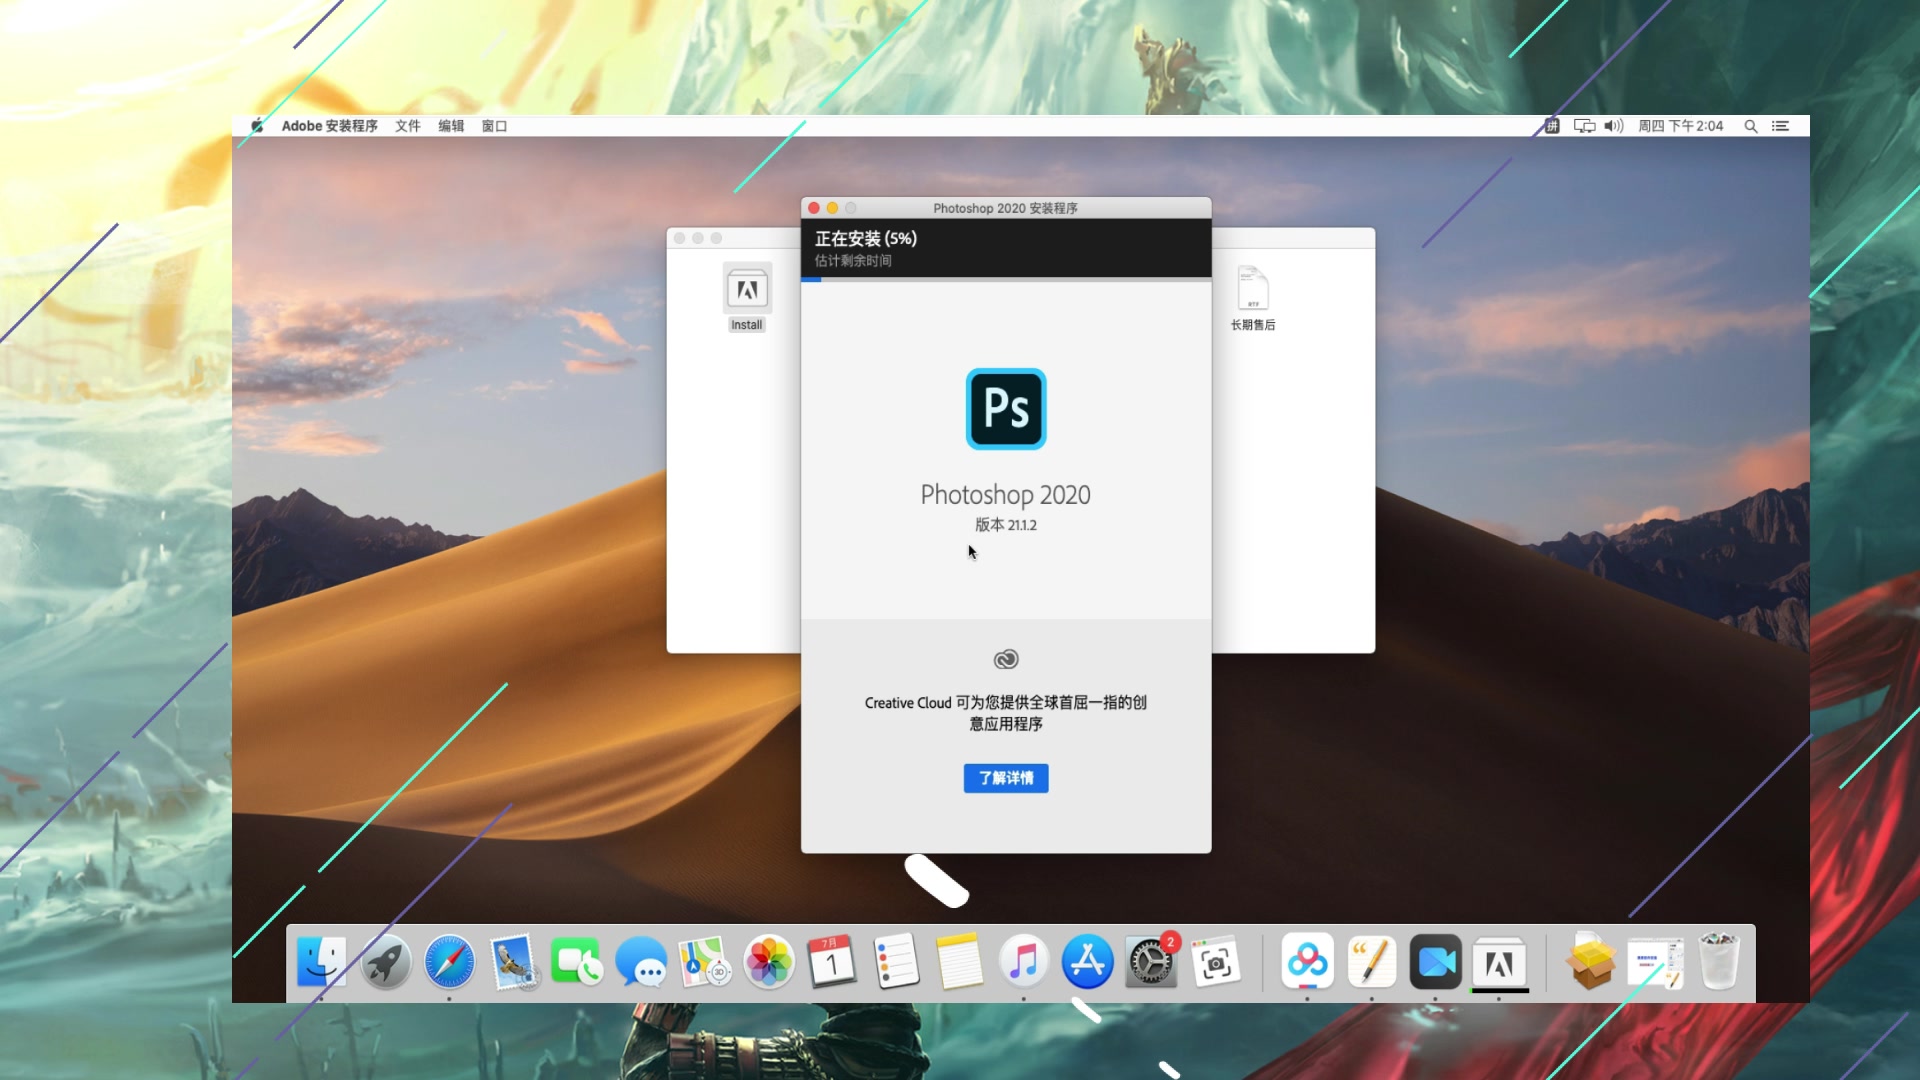The width and height of the screenshot is (1920, 1080).
Task: Click the Adobe installer icon in Dock
Action: click(x=1499, y=962)
